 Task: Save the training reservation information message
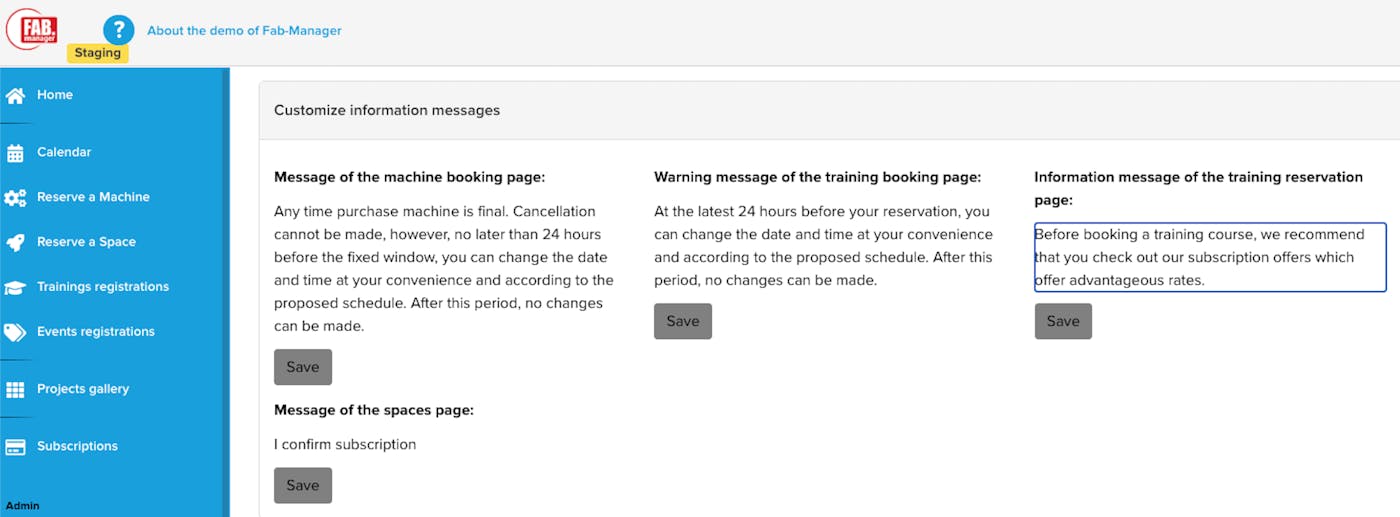point(1063,321)
